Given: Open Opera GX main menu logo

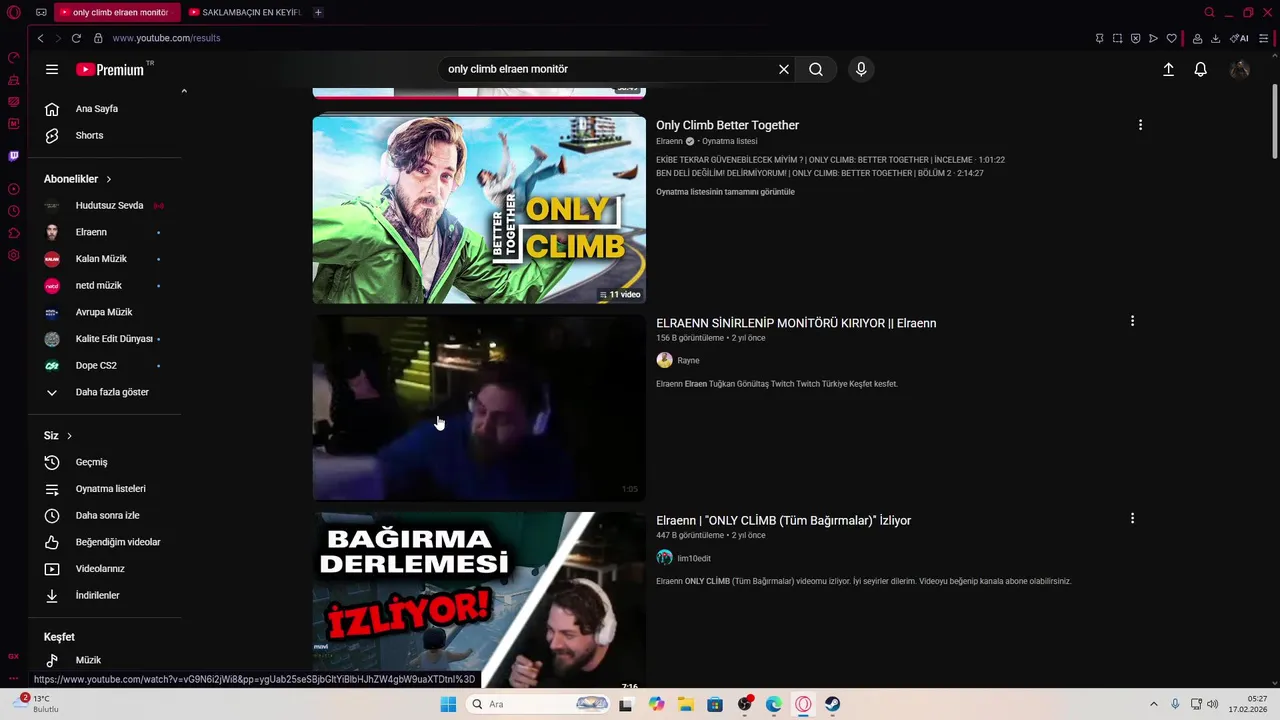Looking at the screenshot, I should pos(13,12).
